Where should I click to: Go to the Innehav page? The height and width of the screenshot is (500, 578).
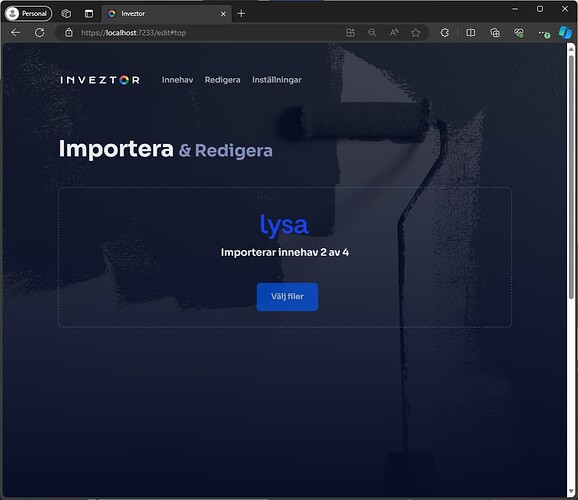[x=177, y=80]
